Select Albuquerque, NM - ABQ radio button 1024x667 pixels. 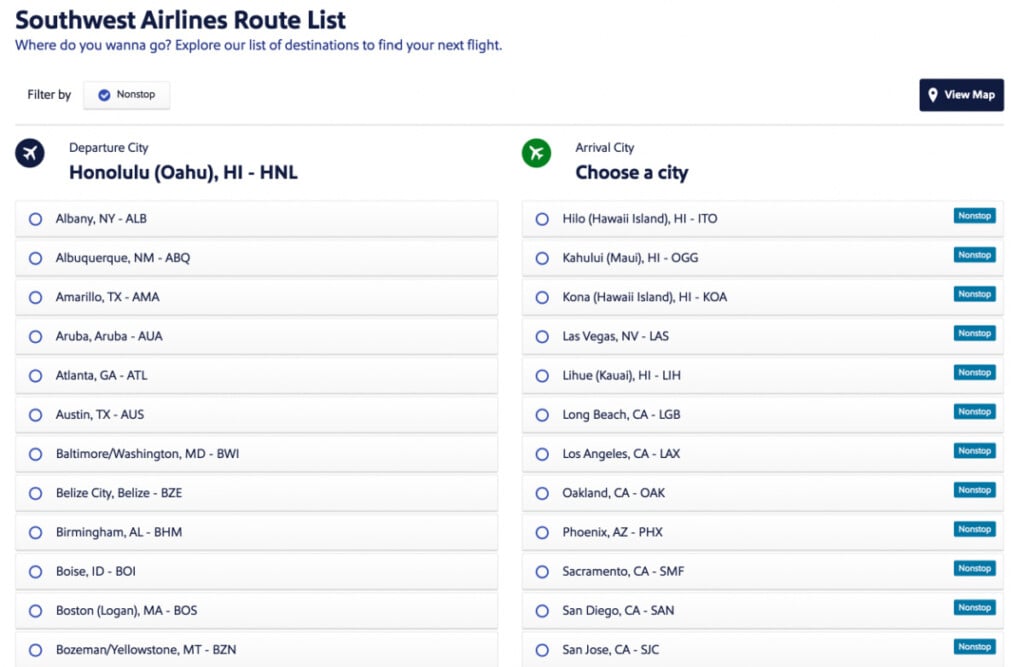click(35, 258)
